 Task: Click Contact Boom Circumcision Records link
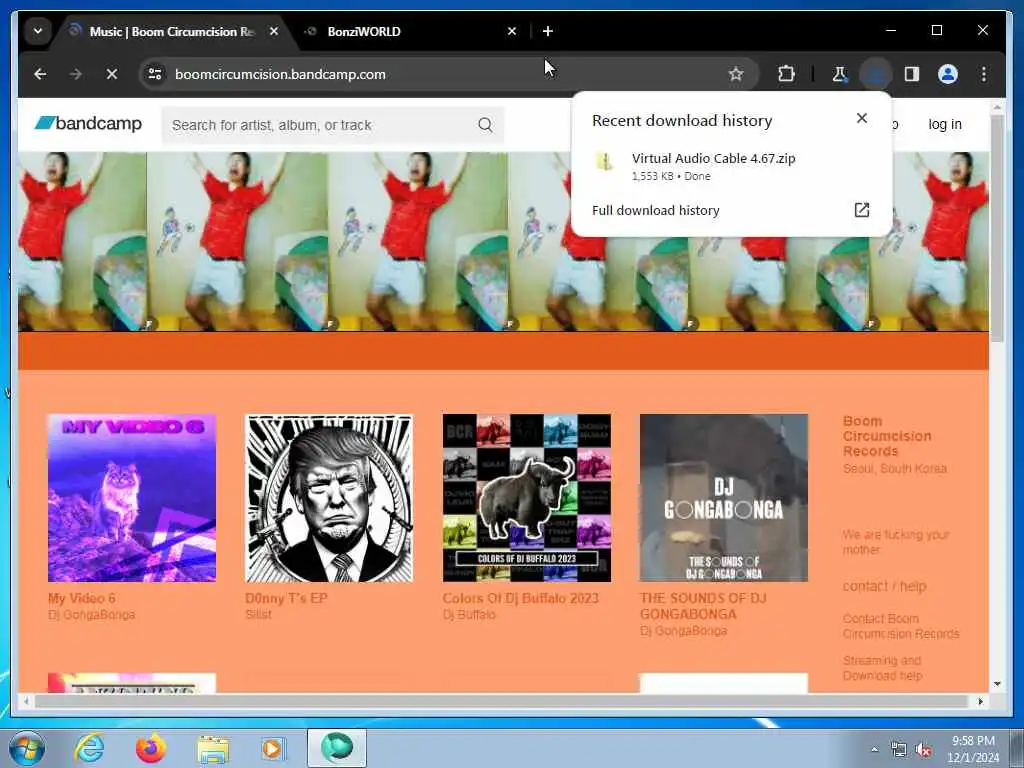pyautogui.click(x=901, y=626)
